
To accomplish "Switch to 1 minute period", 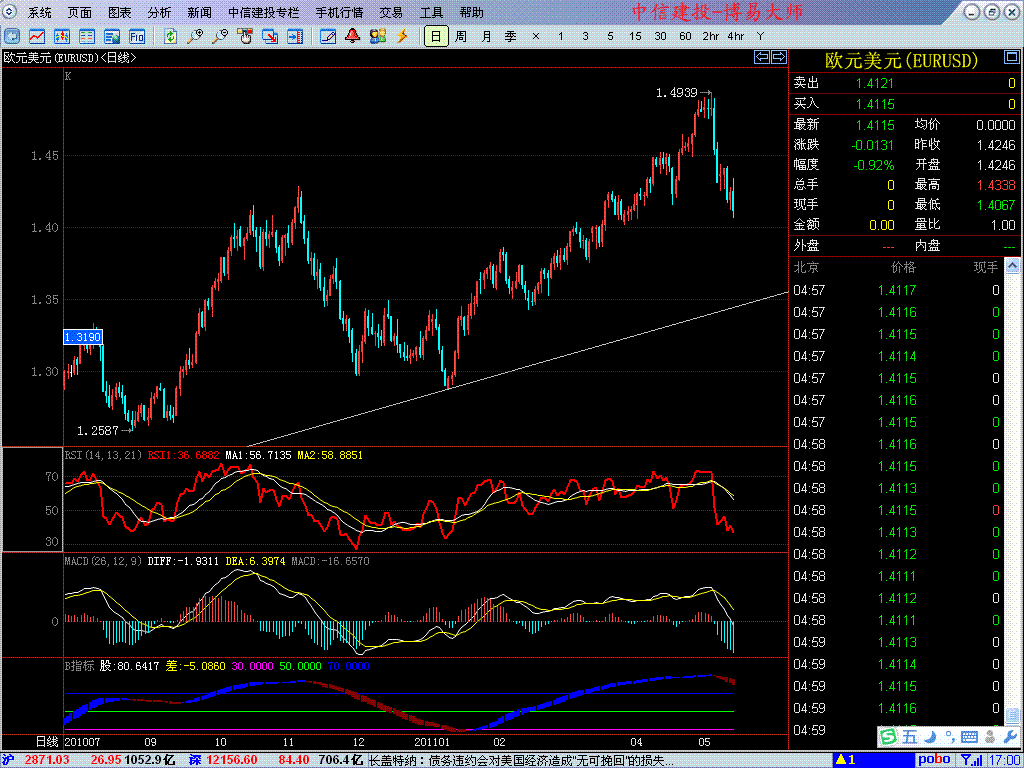I will (560, 36).
